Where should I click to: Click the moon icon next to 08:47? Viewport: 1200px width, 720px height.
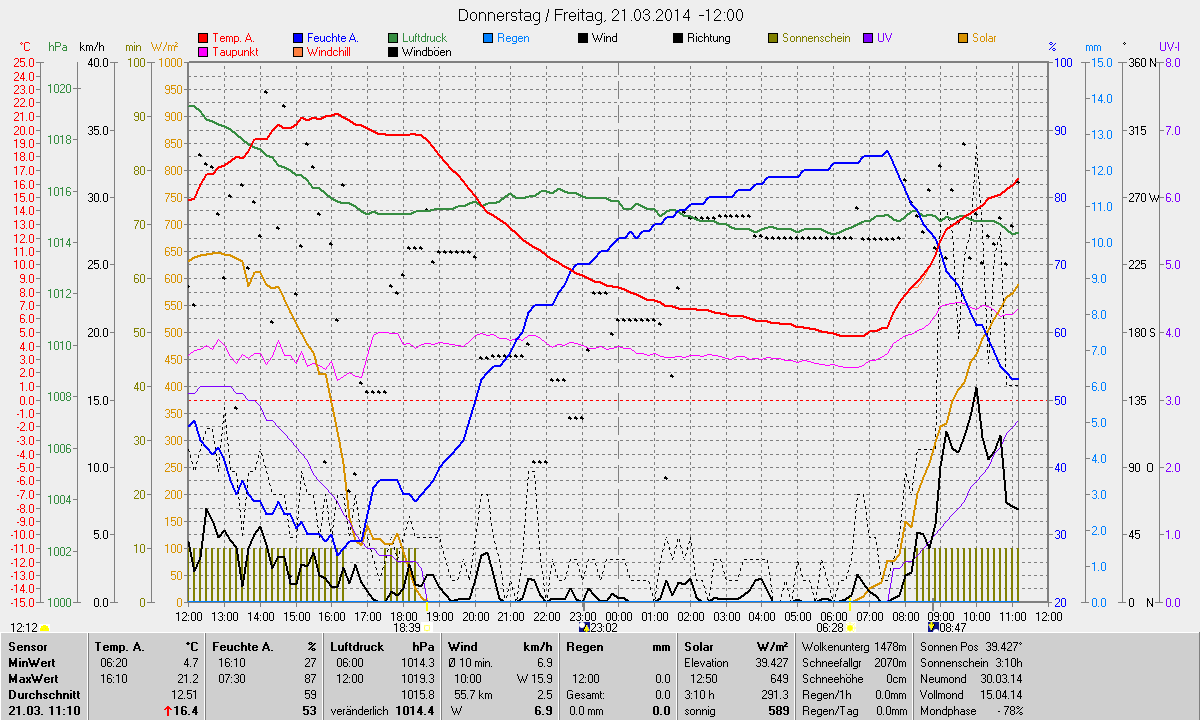pos(934,628)
